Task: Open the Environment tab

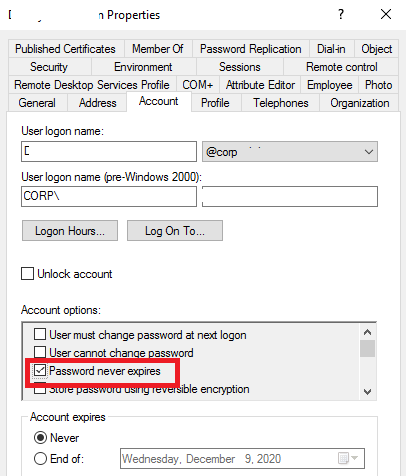Action: pos(143,67)
